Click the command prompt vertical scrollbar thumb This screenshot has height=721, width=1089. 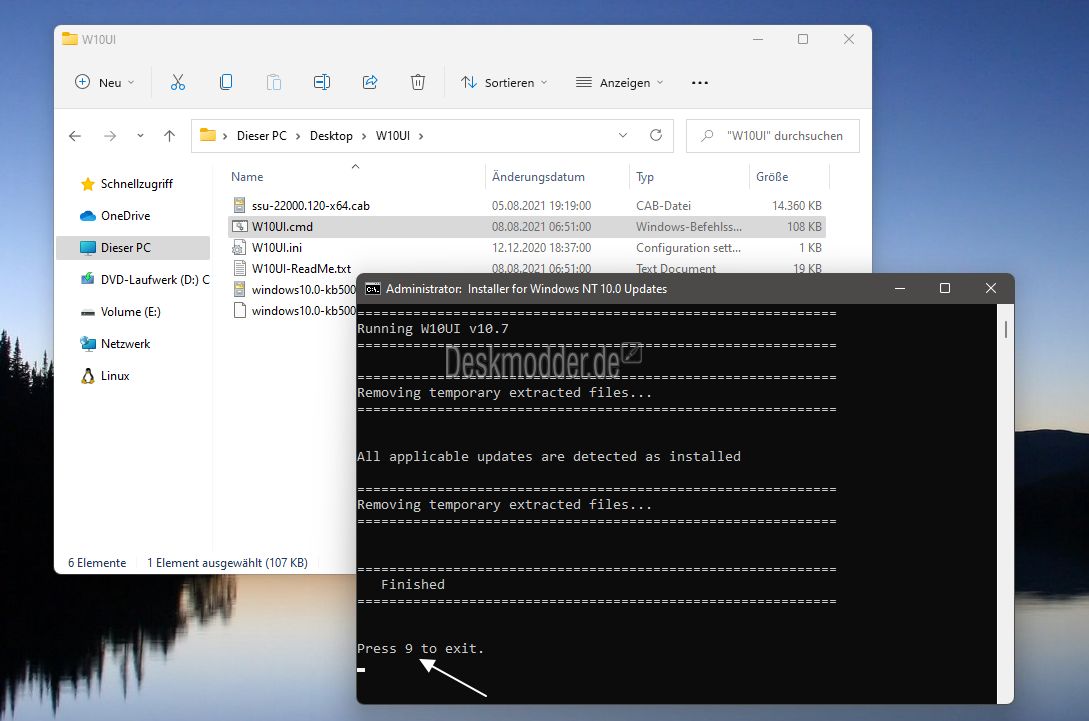coord(1006,329)
